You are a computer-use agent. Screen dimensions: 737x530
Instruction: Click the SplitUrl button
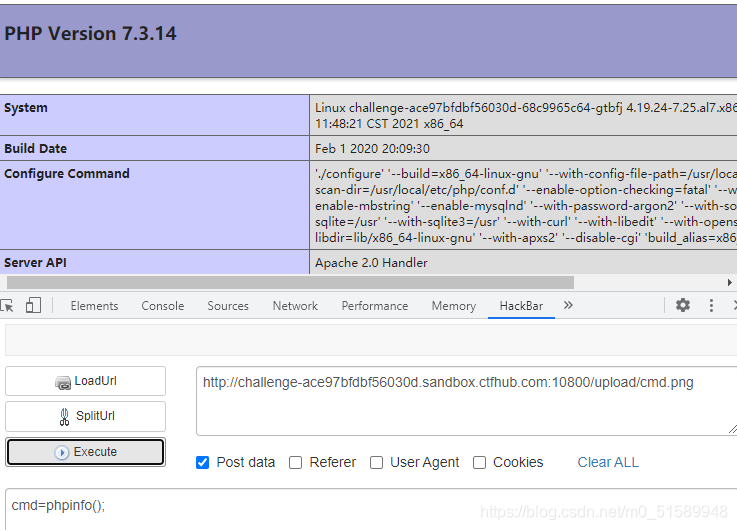click(86, 416)
